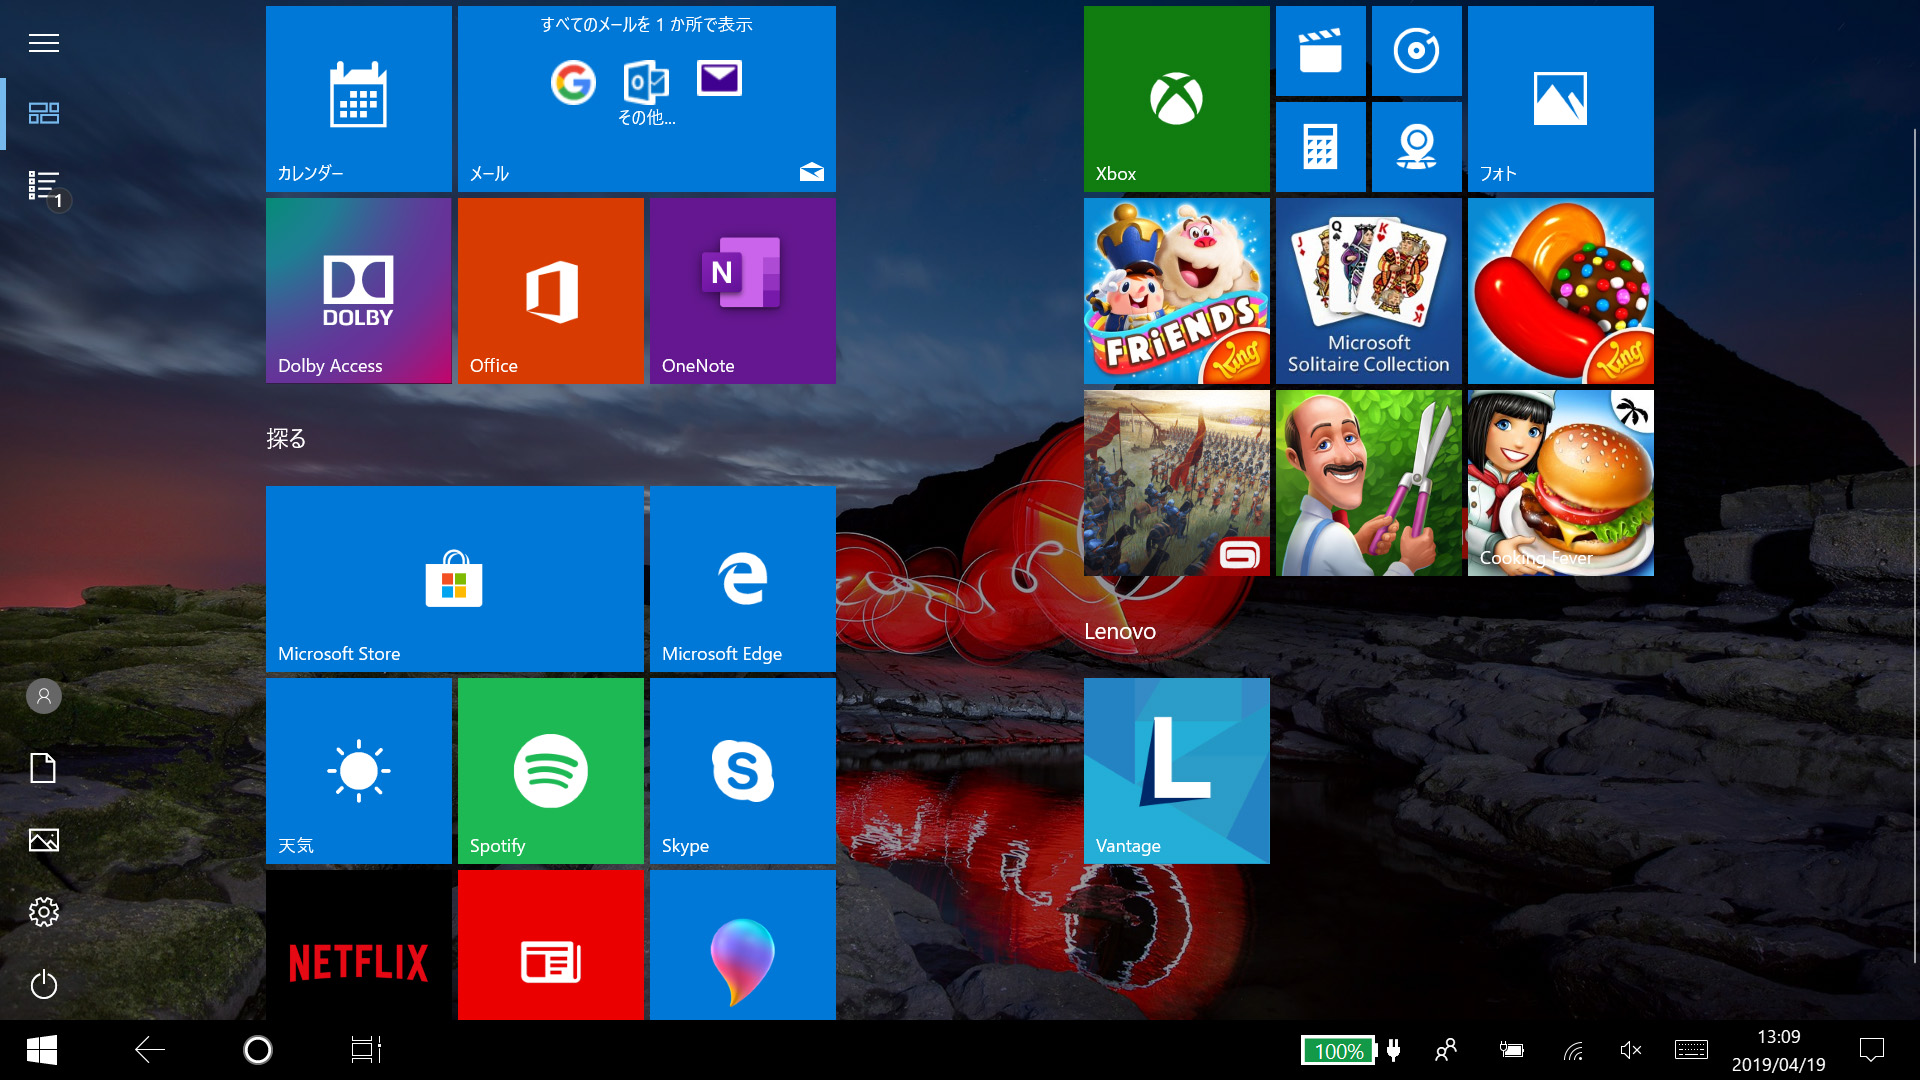This screenshot has height=1080, width=1920.
Task: Toggle the muted volume icon in the tray
Action: (x=1630, y=1050)
